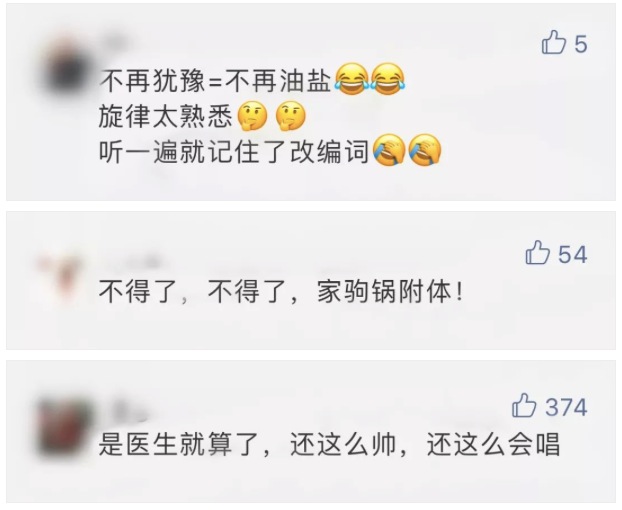622x510 pixels.
Task: Like the comment showing 5 likes
Action: [554, 42]
